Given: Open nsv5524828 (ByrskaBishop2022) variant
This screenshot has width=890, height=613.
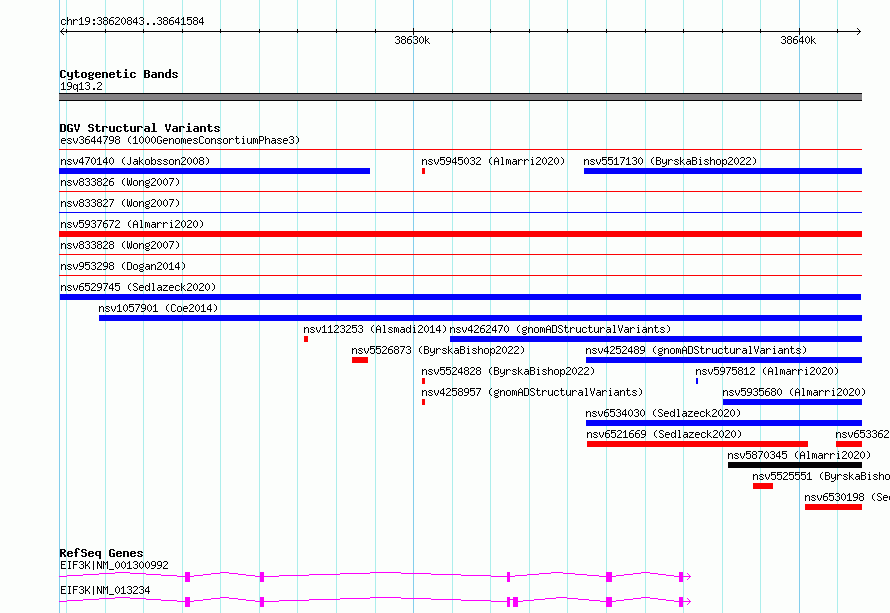Looking at the screenshot, I should pos(508,371).
